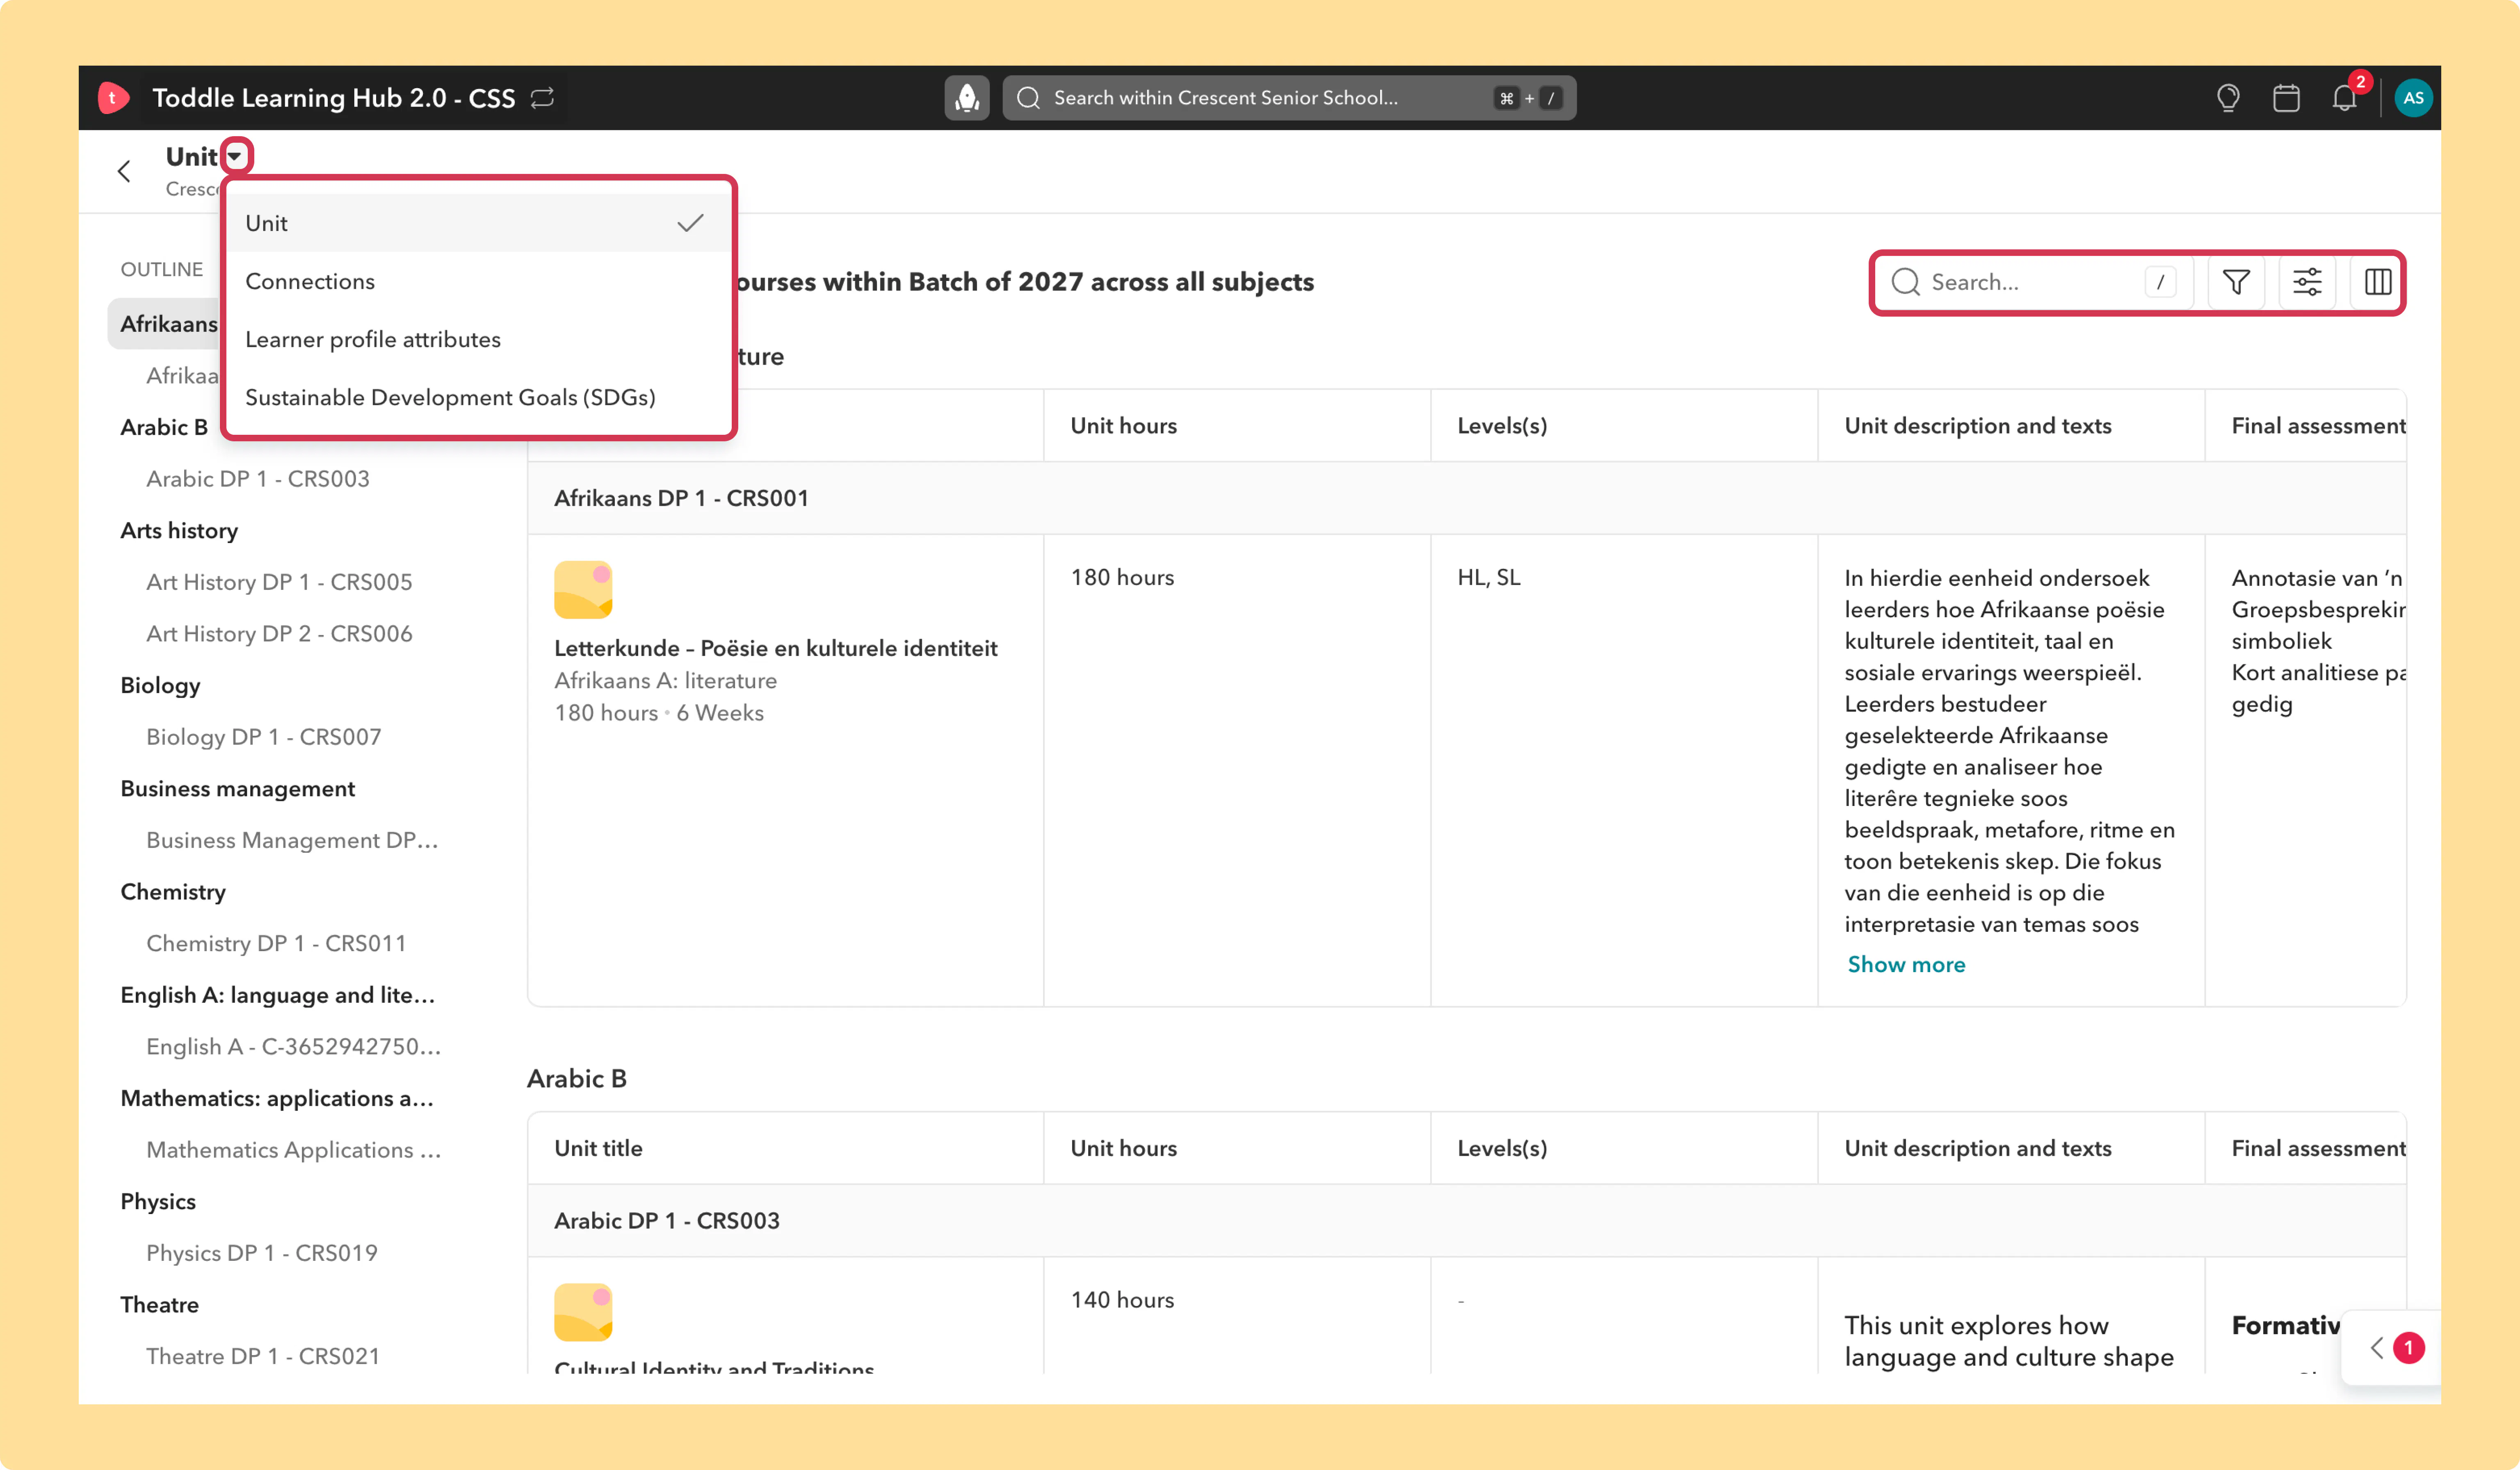Viewport: 2520px width, 1470px height.
Task: Open the sliders settings icon
Action: click(2307, 282)
